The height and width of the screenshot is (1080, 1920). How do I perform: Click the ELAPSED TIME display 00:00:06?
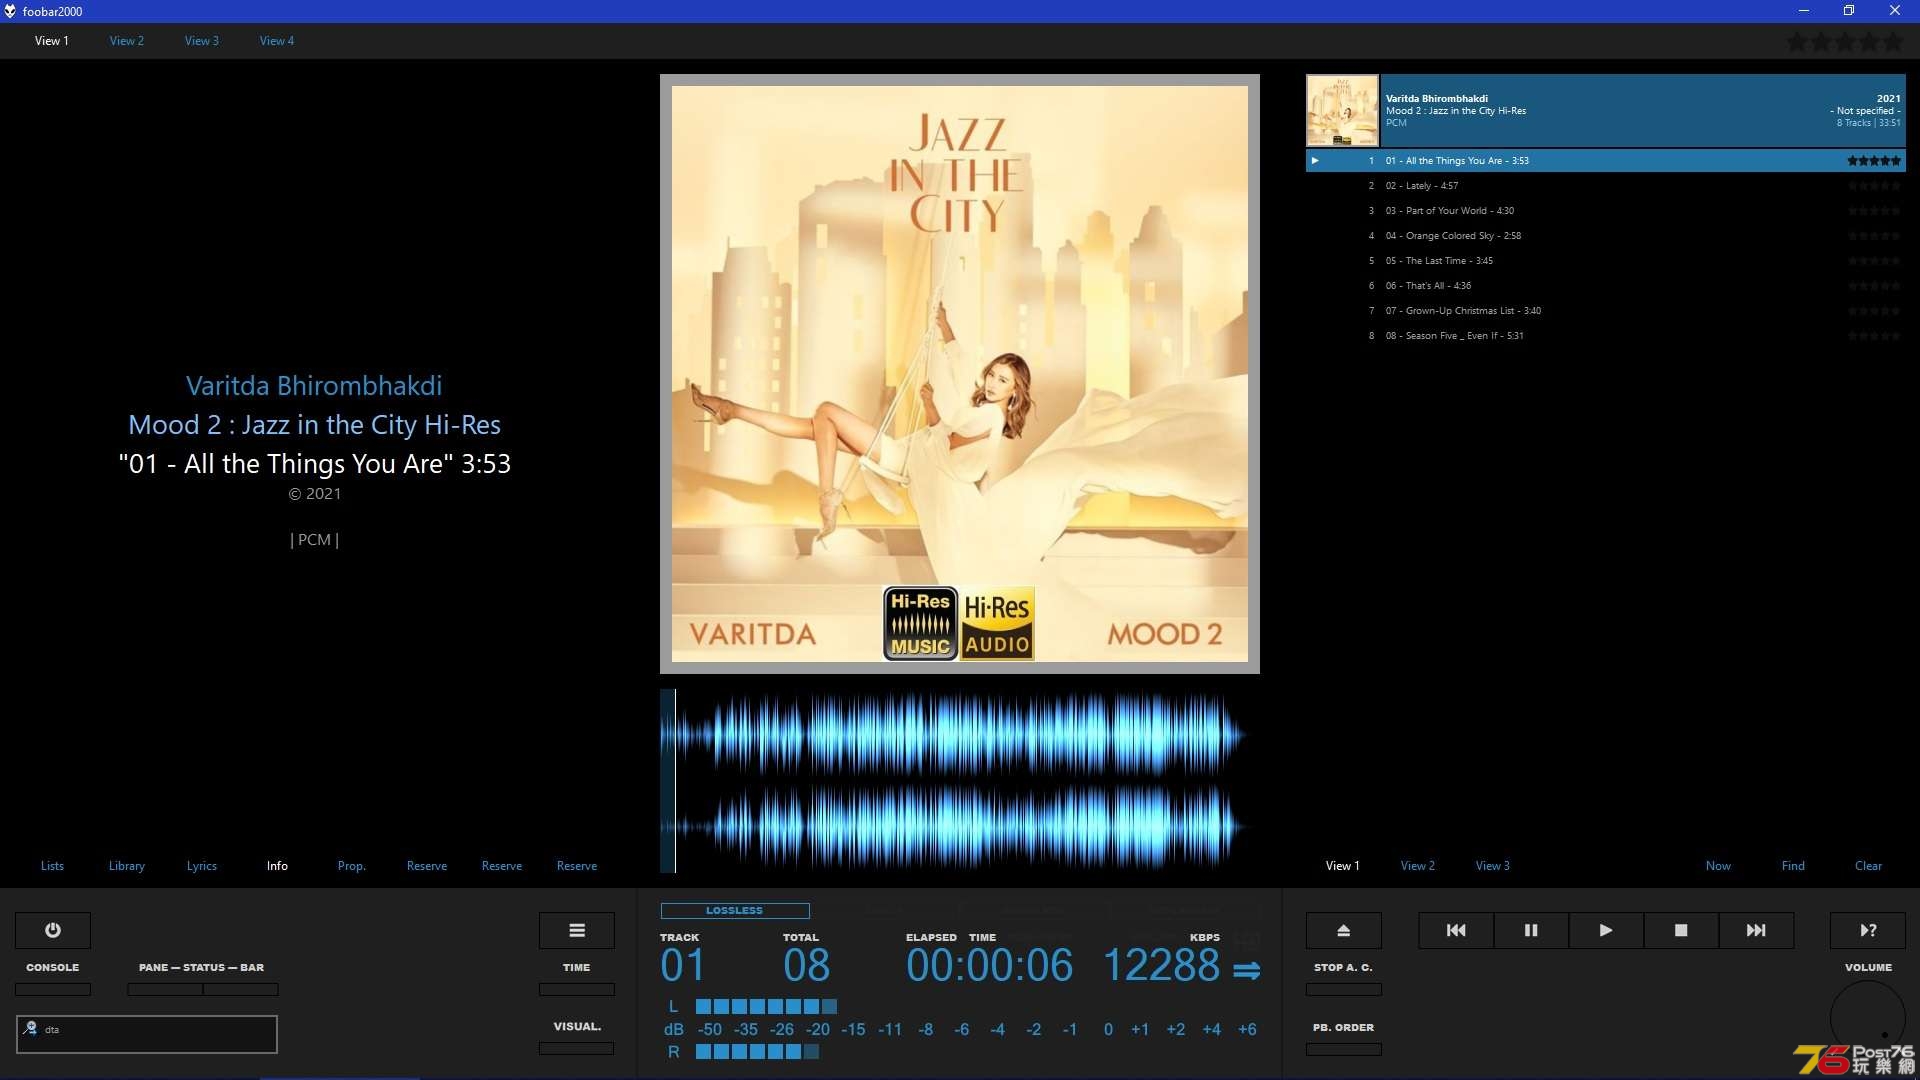[x=989, y=966]
